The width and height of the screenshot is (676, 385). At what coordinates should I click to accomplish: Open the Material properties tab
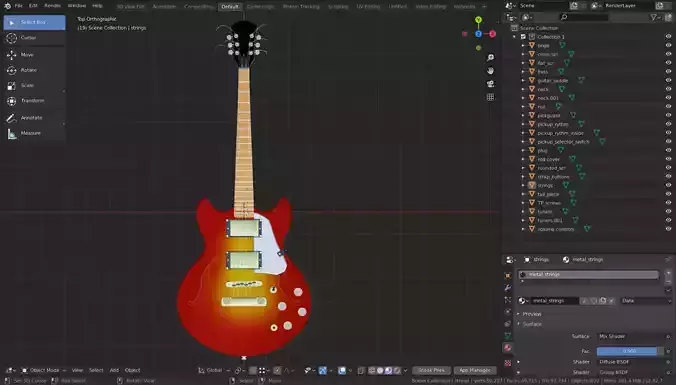tap(508, 348)
